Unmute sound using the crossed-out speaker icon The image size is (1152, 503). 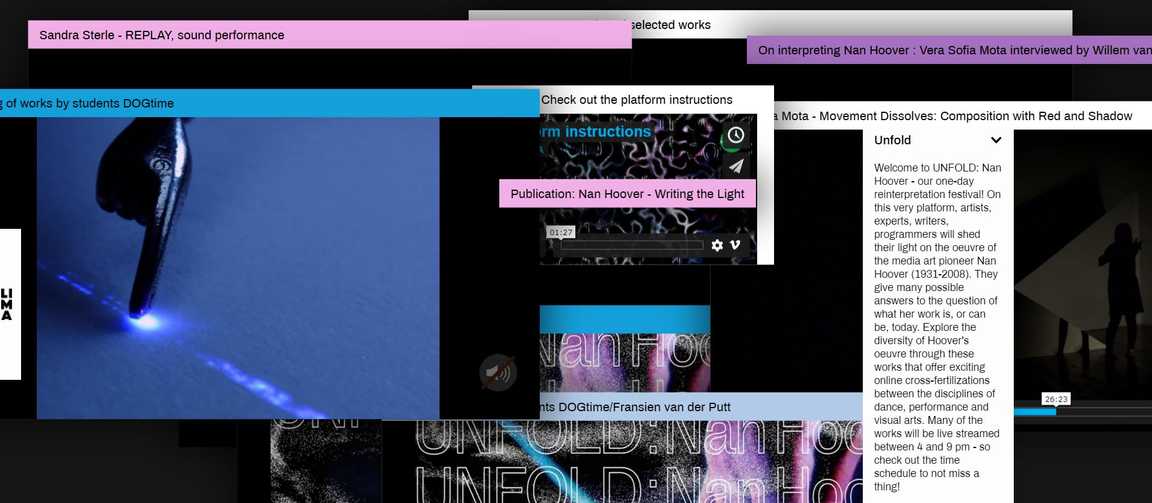point(498,372)
